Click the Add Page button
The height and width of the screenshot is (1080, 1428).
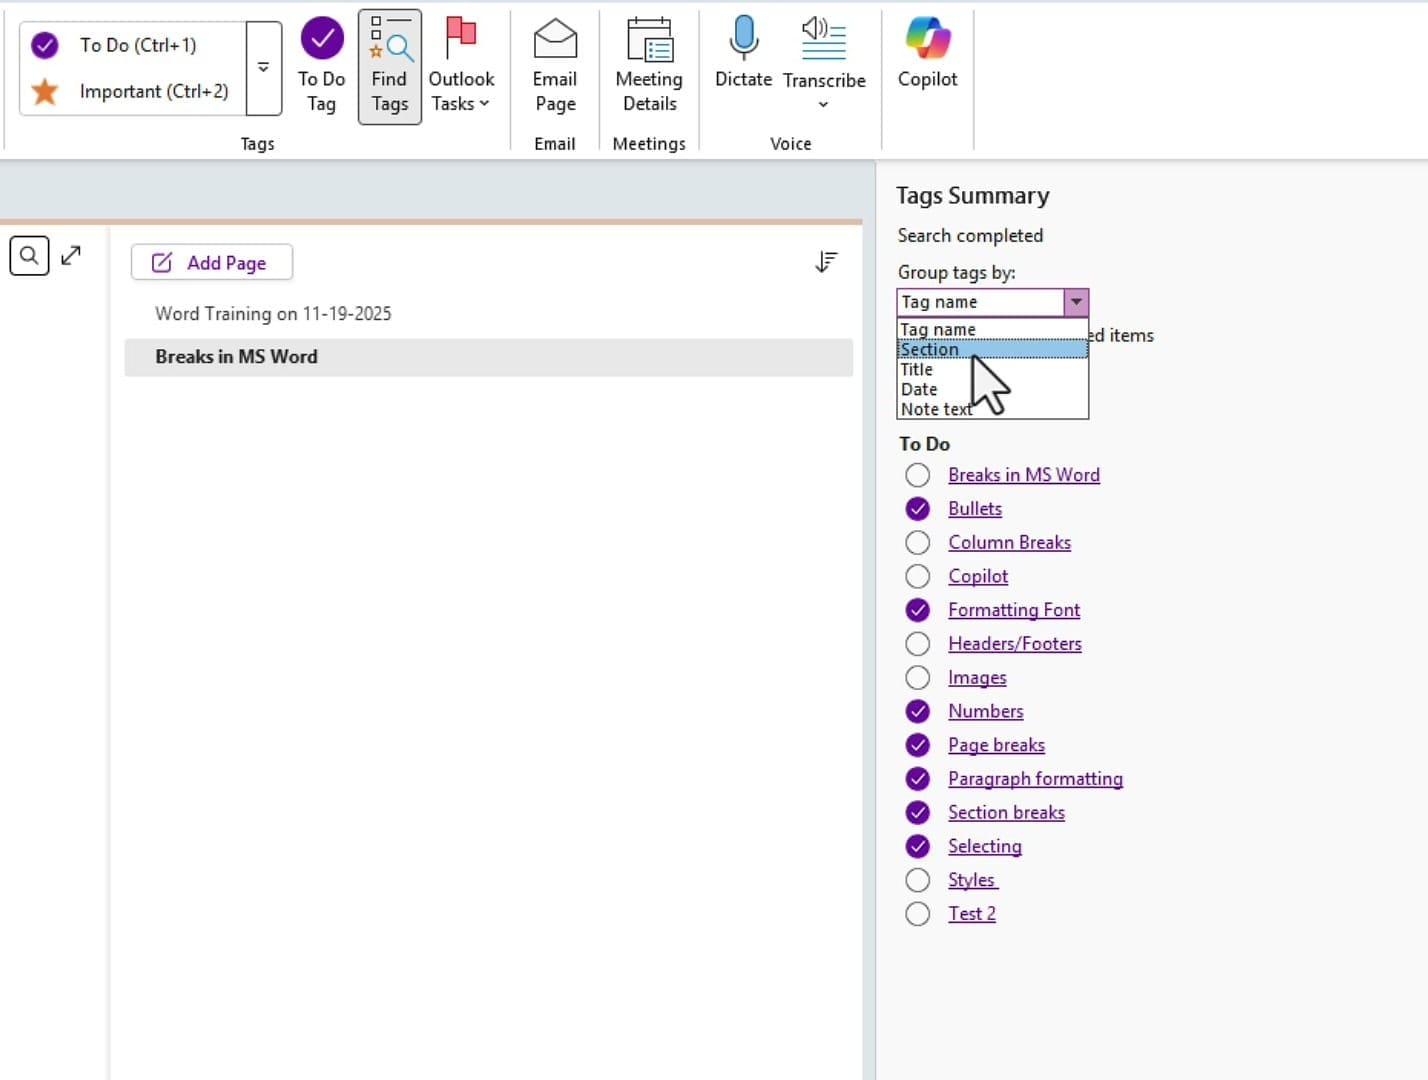[x=211, y=262]
